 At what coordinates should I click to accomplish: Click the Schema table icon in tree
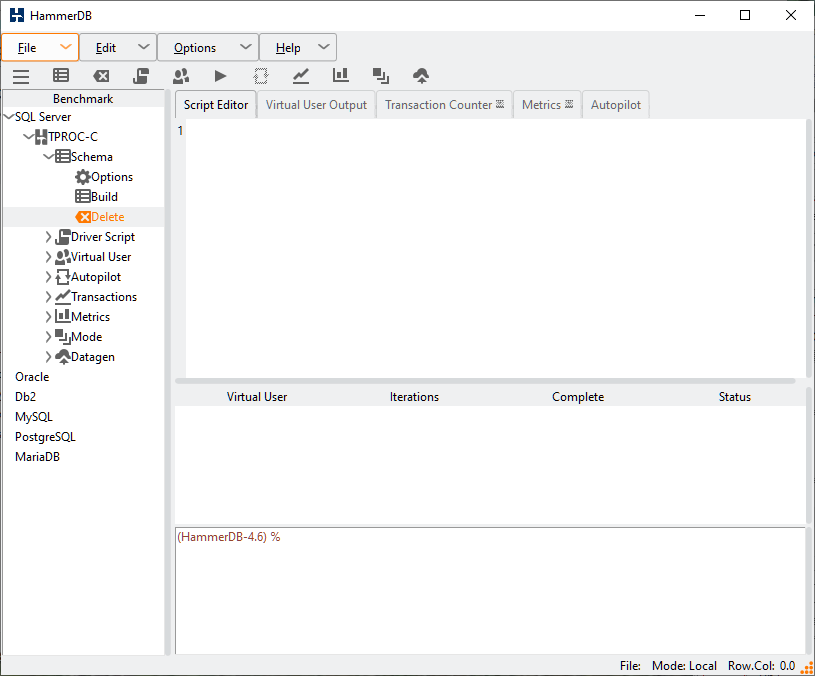pos(63,156)
